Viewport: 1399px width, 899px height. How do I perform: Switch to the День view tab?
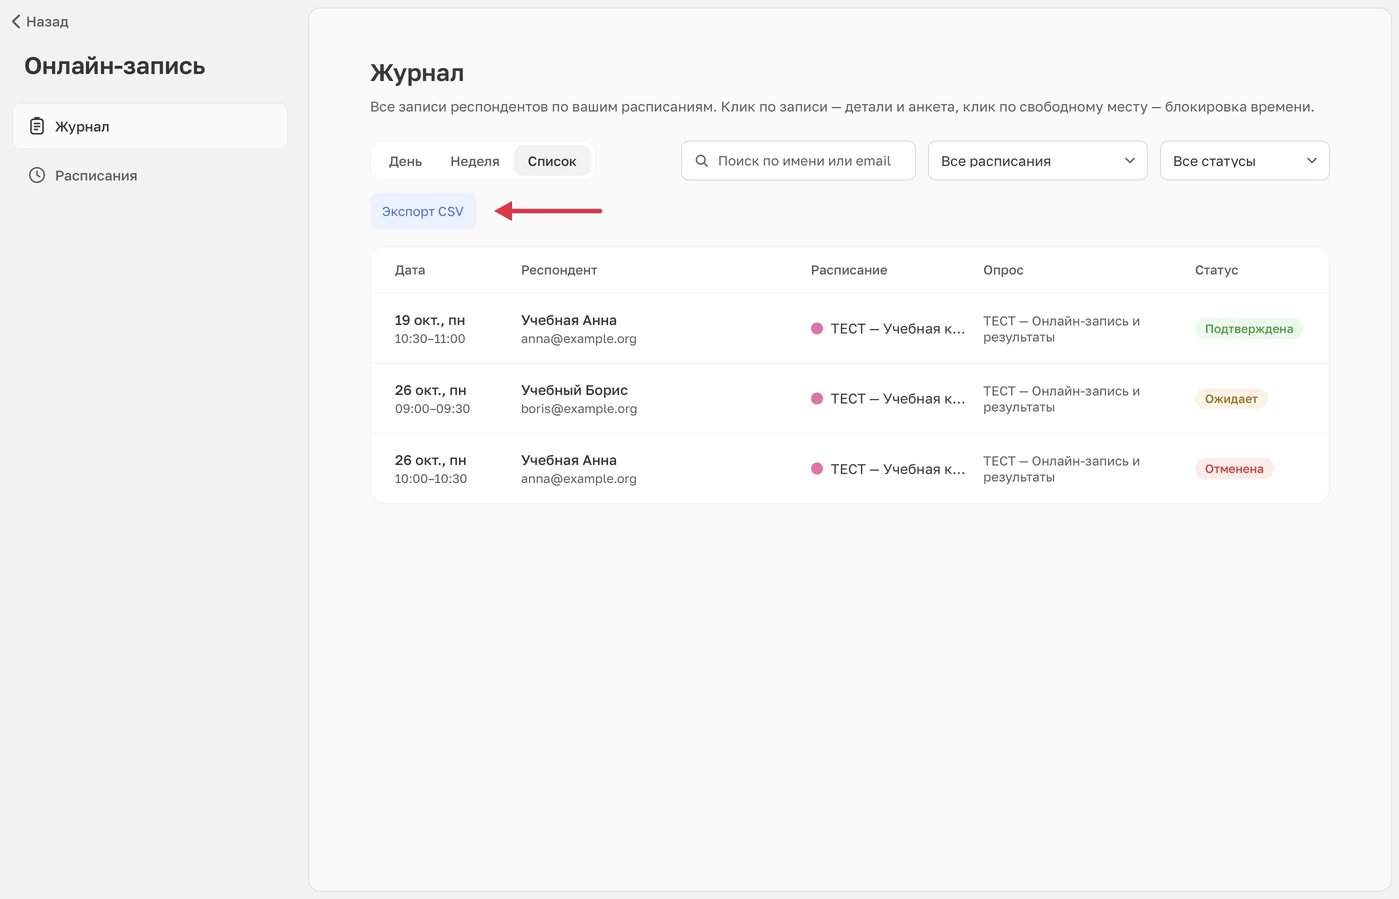pos(405,161)
